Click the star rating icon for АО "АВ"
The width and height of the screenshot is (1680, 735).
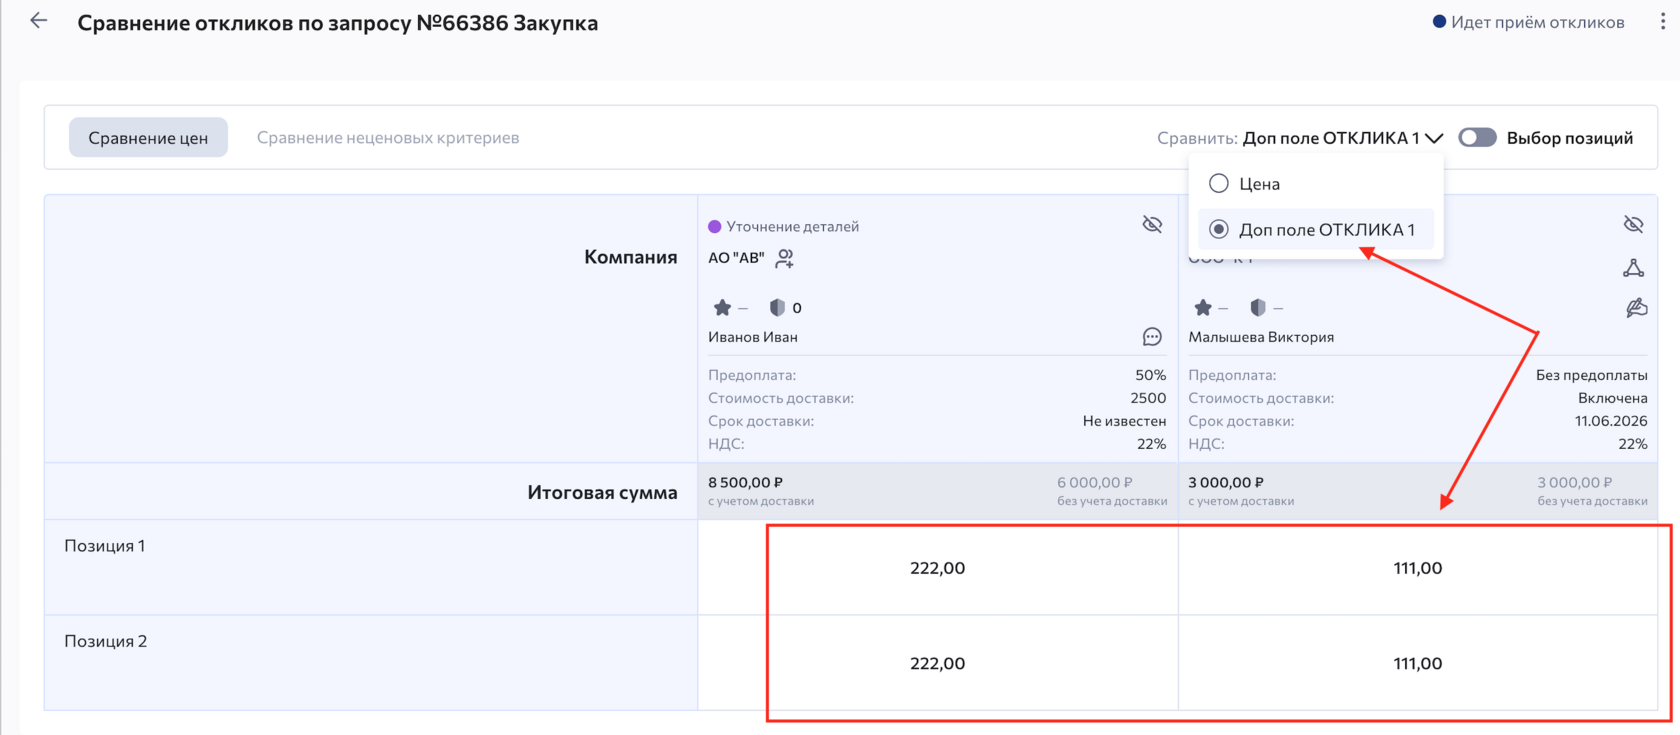click(x=722, y=307)
